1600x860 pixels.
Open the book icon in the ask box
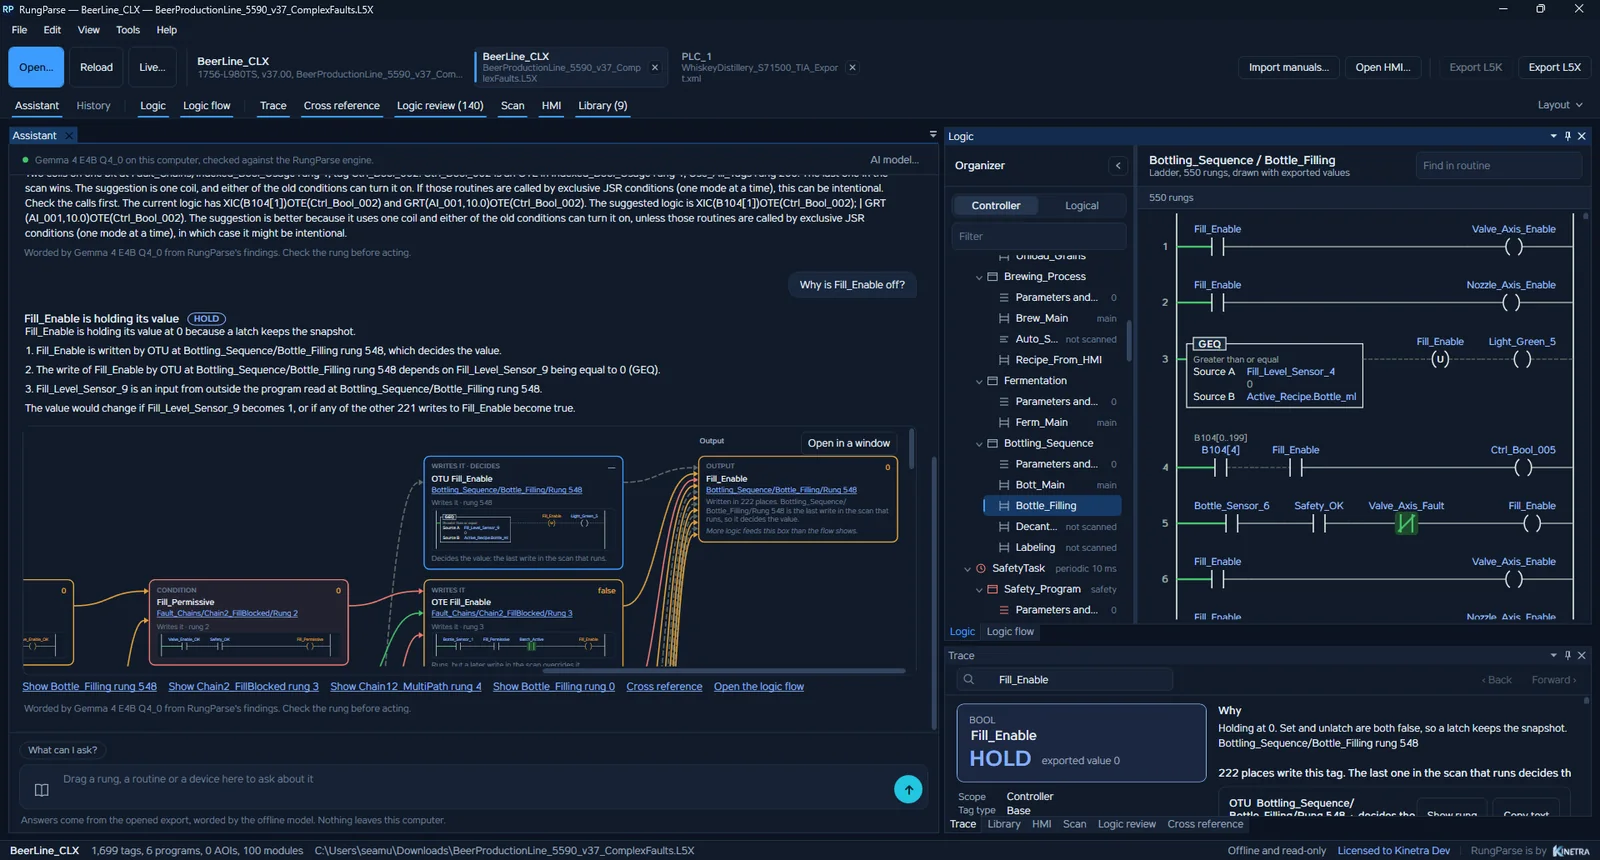coord(42,790)
